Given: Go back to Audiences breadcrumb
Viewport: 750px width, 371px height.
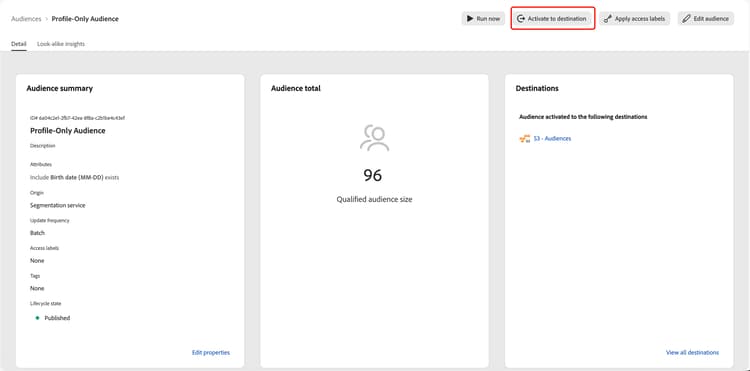Looking at the screenshot, I should click(x=26, y=19).
